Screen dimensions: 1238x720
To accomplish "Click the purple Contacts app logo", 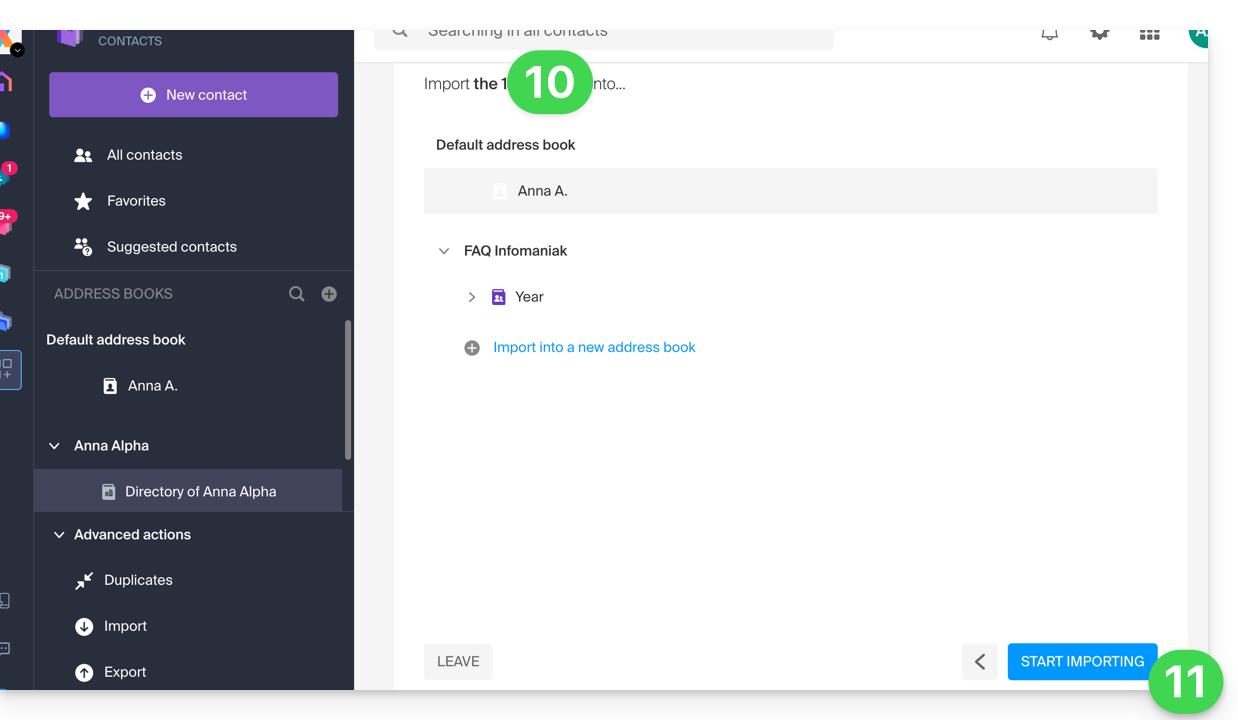I will [69, 38].
